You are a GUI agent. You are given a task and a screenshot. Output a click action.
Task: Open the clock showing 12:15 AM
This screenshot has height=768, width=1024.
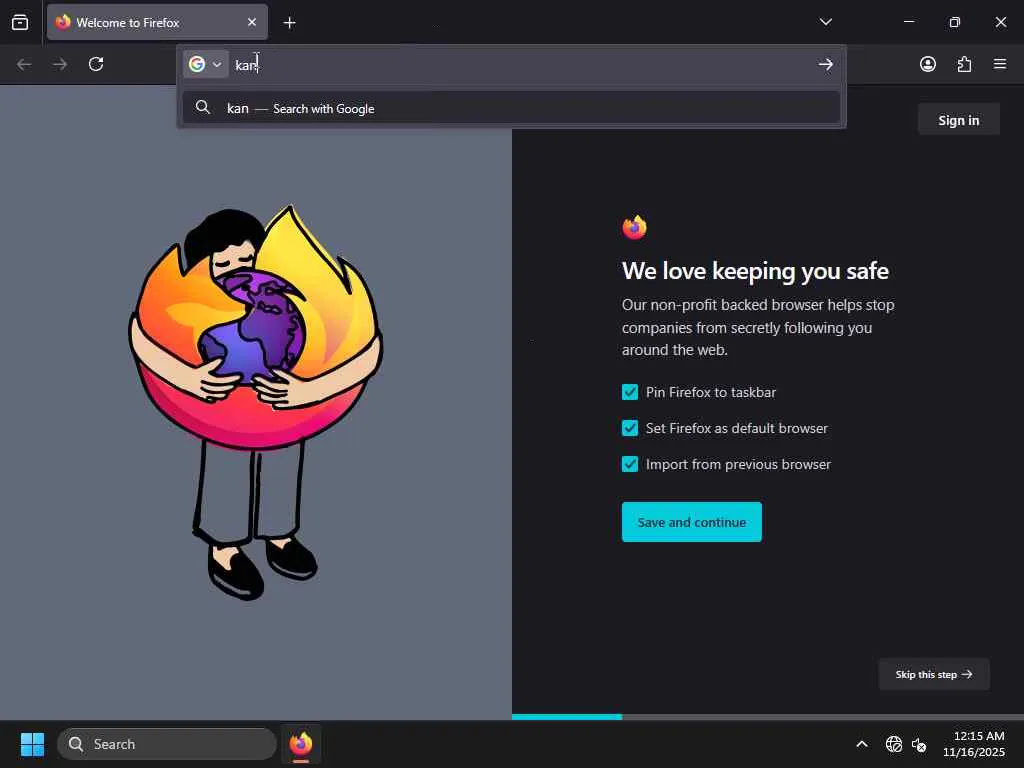tap(974, 744)
